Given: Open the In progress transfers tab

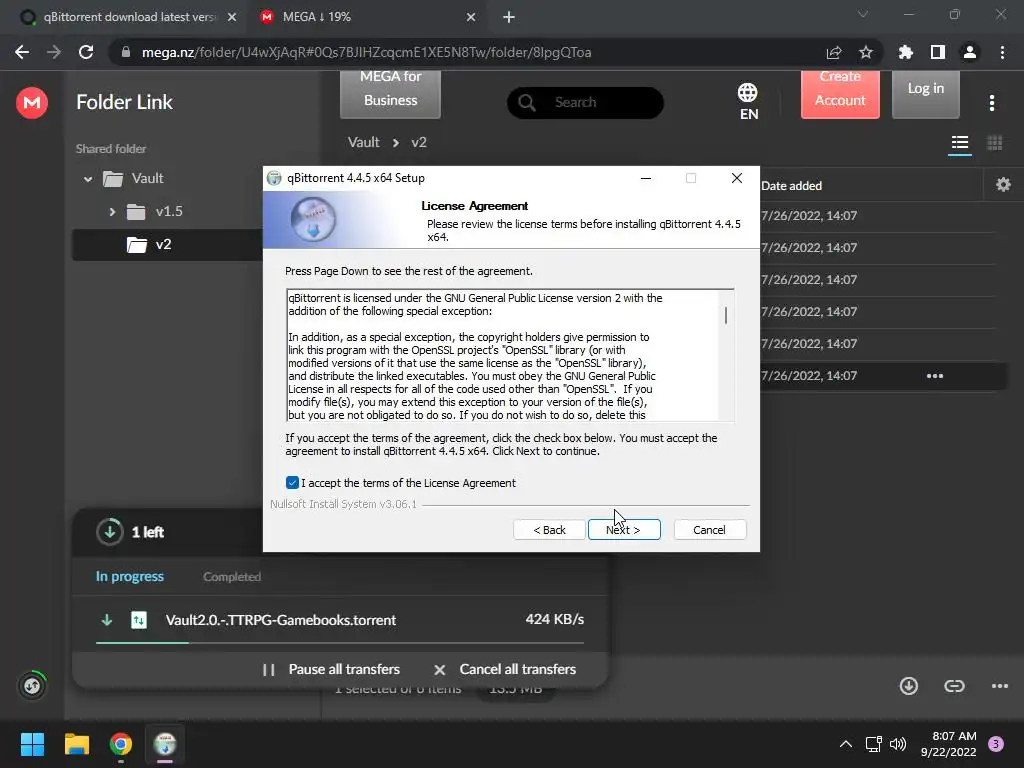Looking at the screenshot, I should tap(129, 577).
